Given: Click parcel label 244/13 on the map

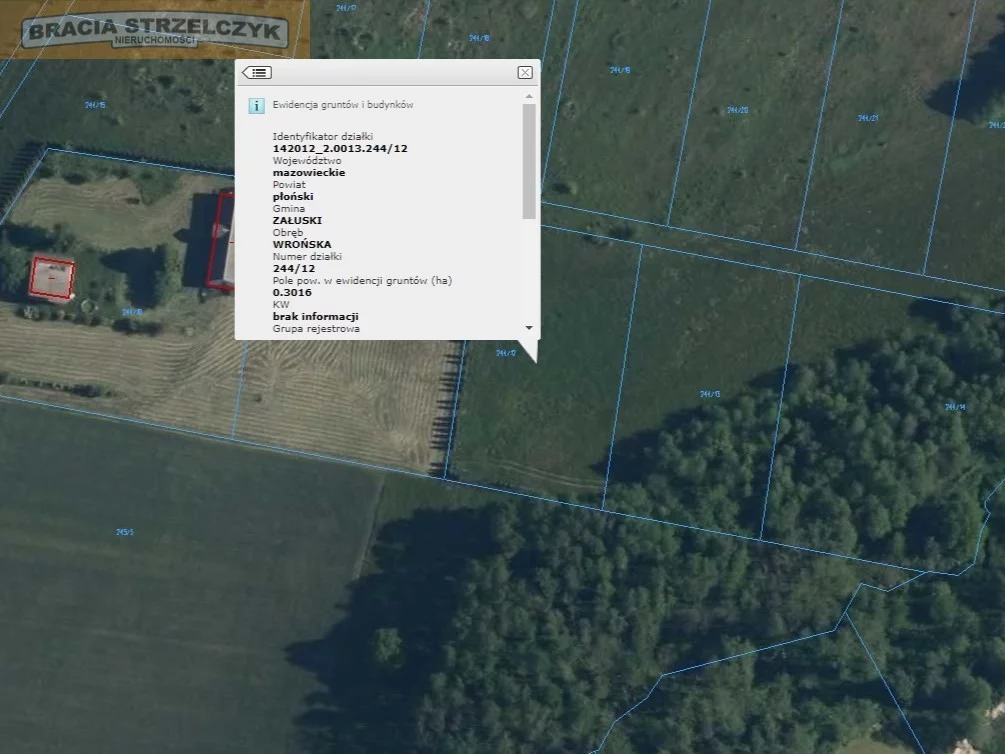Looking at the screenshot, I should [710, 394].
